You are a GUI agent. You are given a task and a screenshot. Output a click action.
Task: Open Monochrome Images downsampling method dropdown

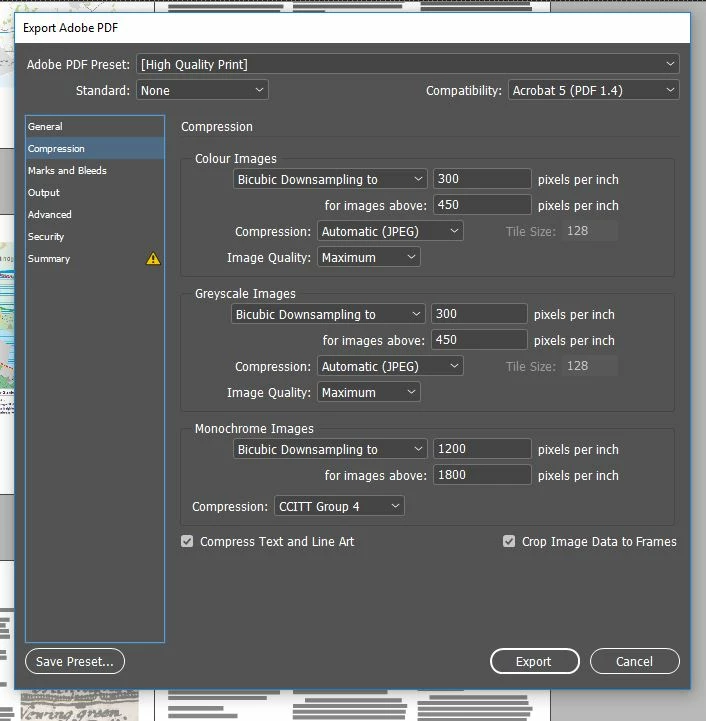click(330, 449)
